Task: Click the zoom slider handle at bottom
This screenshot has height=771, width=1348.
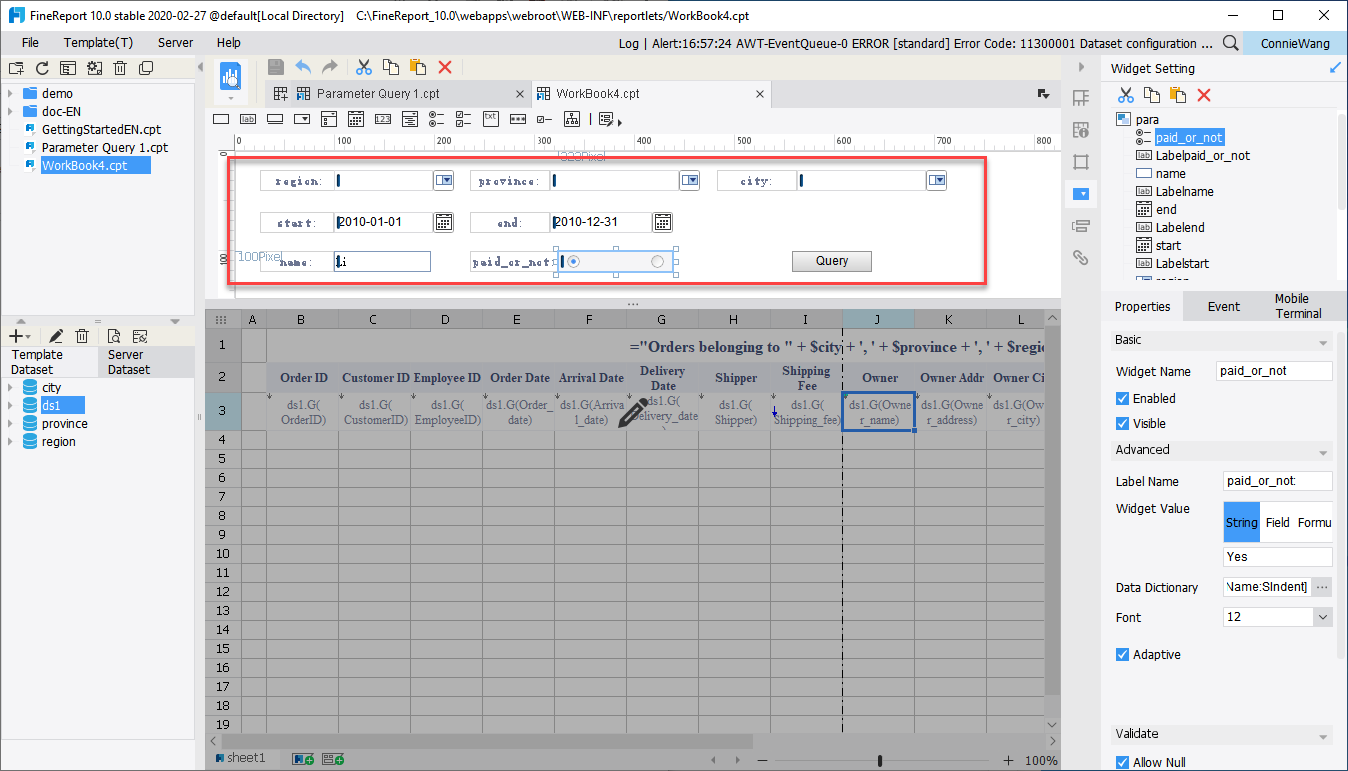Action: [880, 760]
